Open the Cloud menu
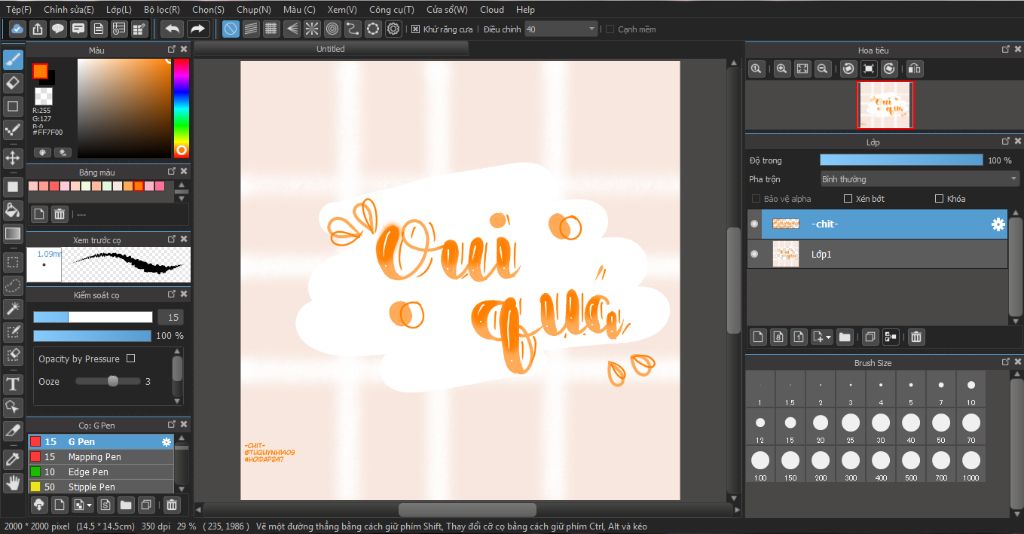This screenshot has height=534, width=1024. [x=492, y=10]
